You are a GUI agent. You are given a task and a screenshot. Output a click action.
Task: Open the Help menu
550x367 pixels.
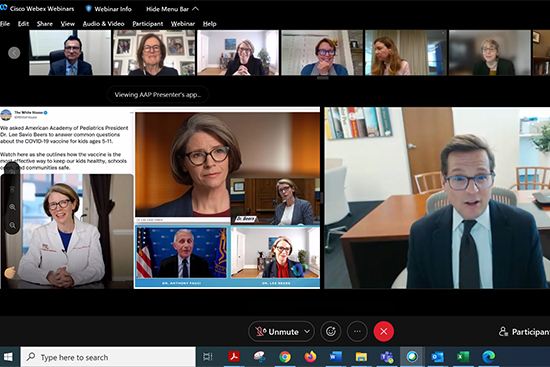(x=209, y=24)
